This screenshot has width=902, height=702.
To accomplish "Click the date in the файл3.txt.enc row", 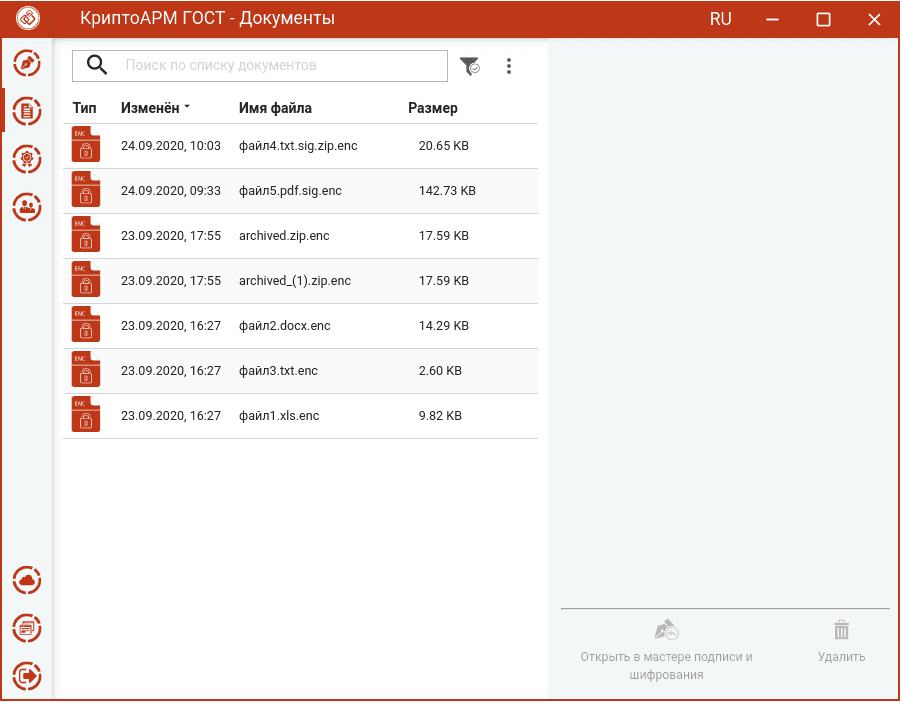I will click(171, 371).
